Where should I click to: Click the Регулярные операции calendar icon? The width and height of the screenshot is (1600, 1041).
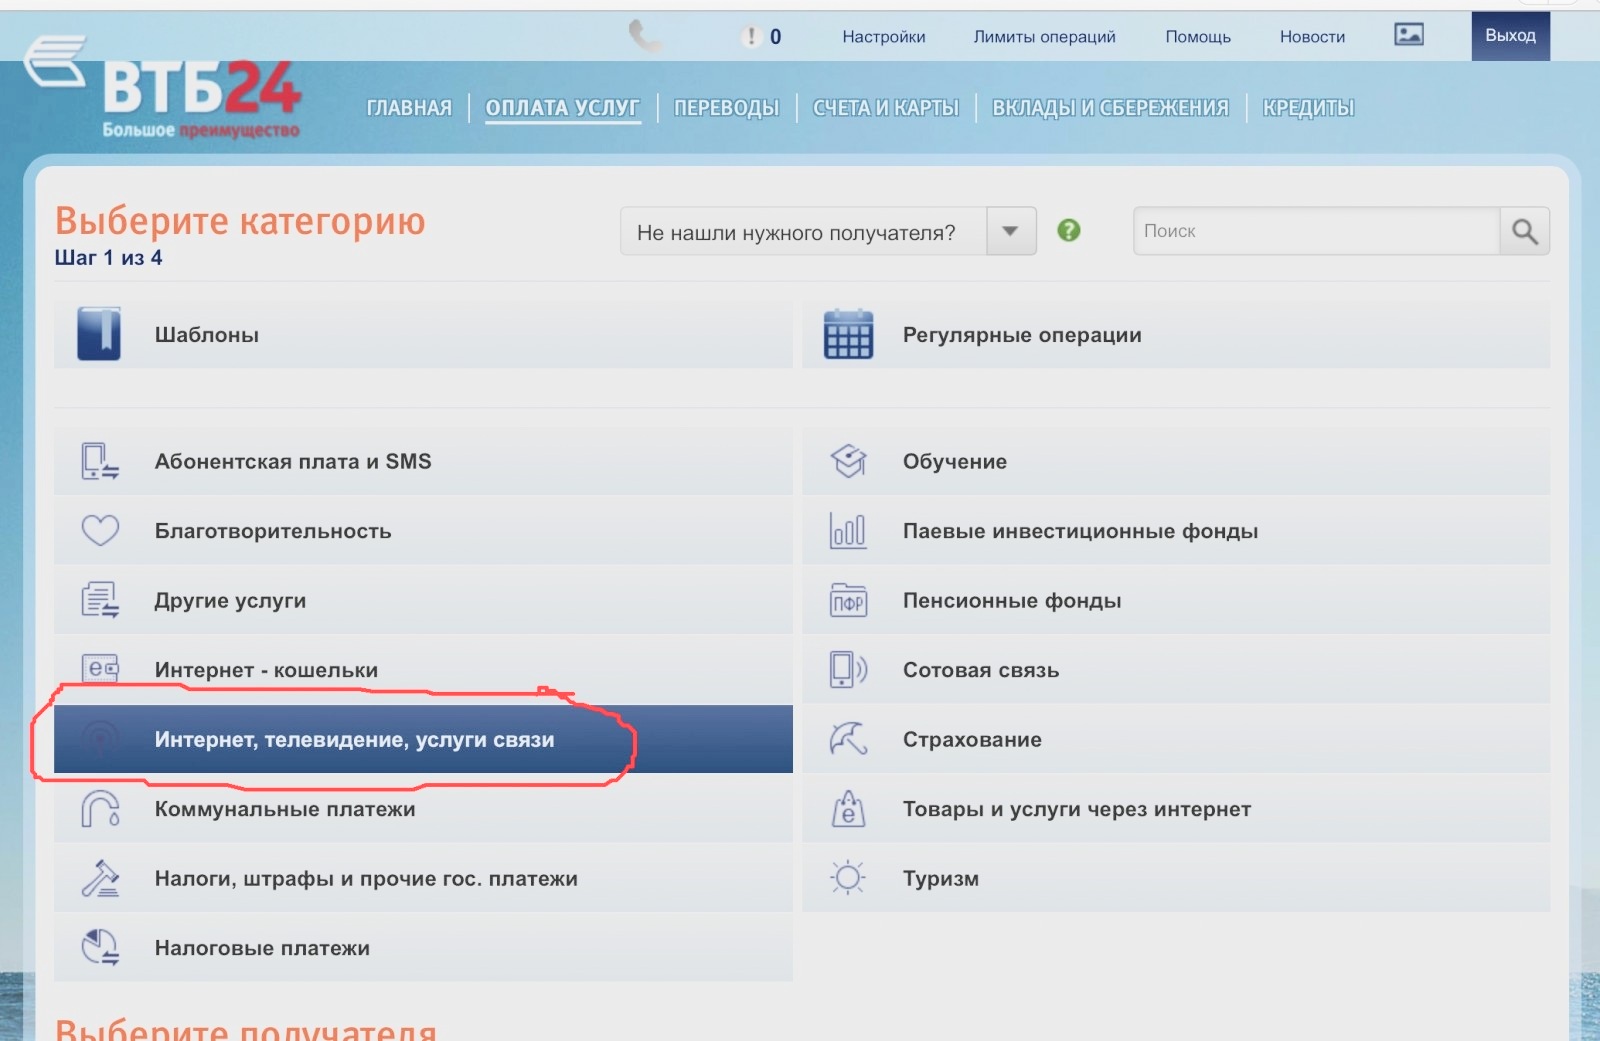[847, 333]
